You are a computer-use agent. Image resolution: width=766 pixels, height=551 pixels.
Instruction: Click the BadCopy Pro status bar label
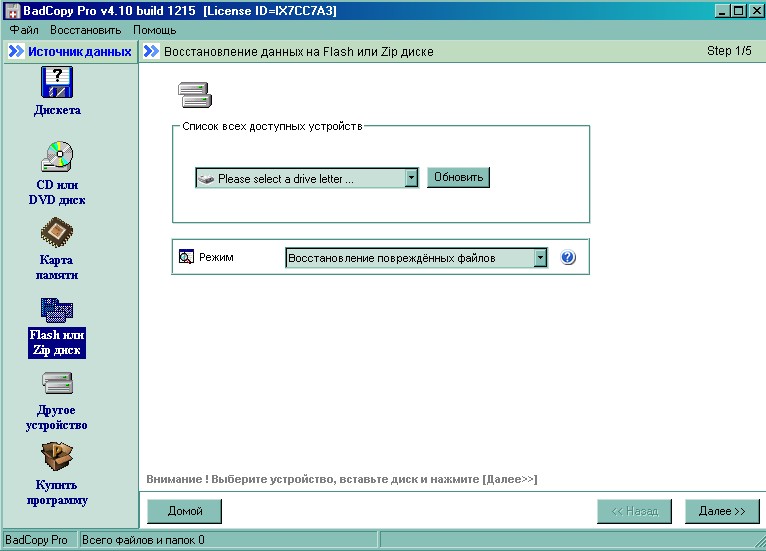pyautogui.click(x=36, y=540)
